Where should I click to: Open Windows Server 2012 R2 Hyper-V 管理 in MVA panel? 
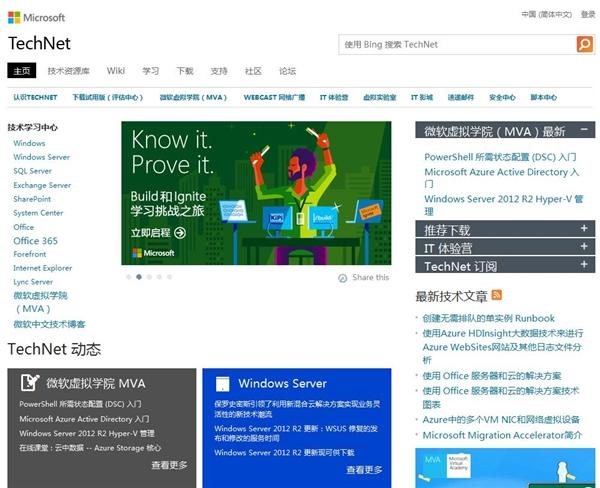click(504, 205)
